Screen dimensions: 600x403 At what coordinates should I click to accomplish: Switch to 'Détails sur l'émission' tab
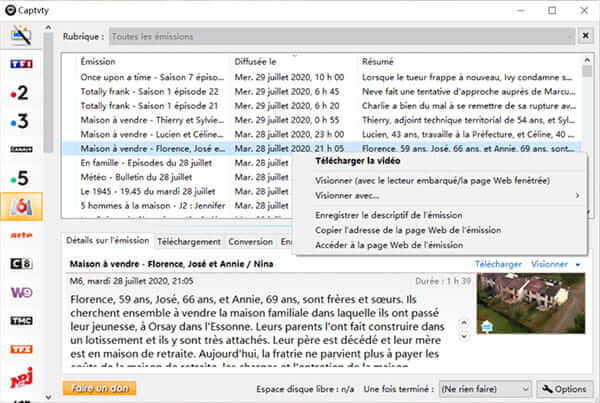click(x=108, y=240)
